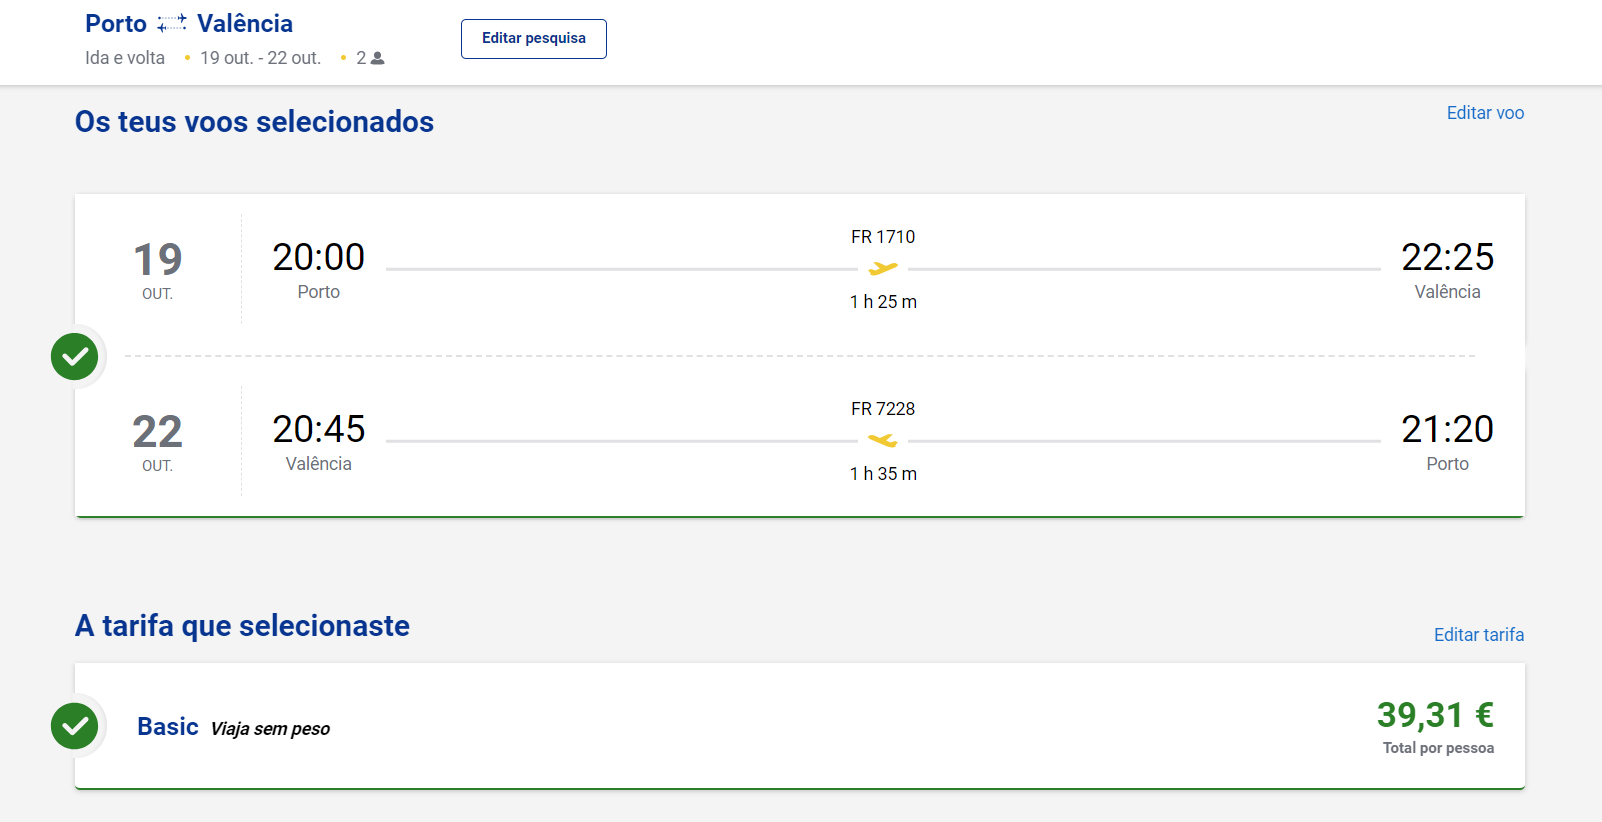Screen dimensions: 1602x822
Task: Select the 20:45 Valência departure time
Action: point(319,429)
